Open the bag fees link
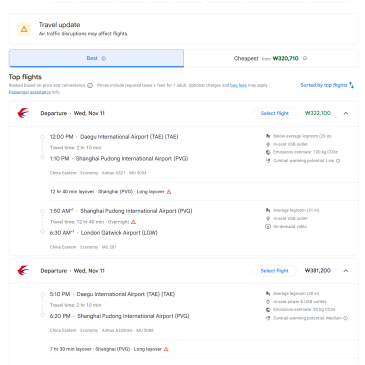 tap(238, 85)
